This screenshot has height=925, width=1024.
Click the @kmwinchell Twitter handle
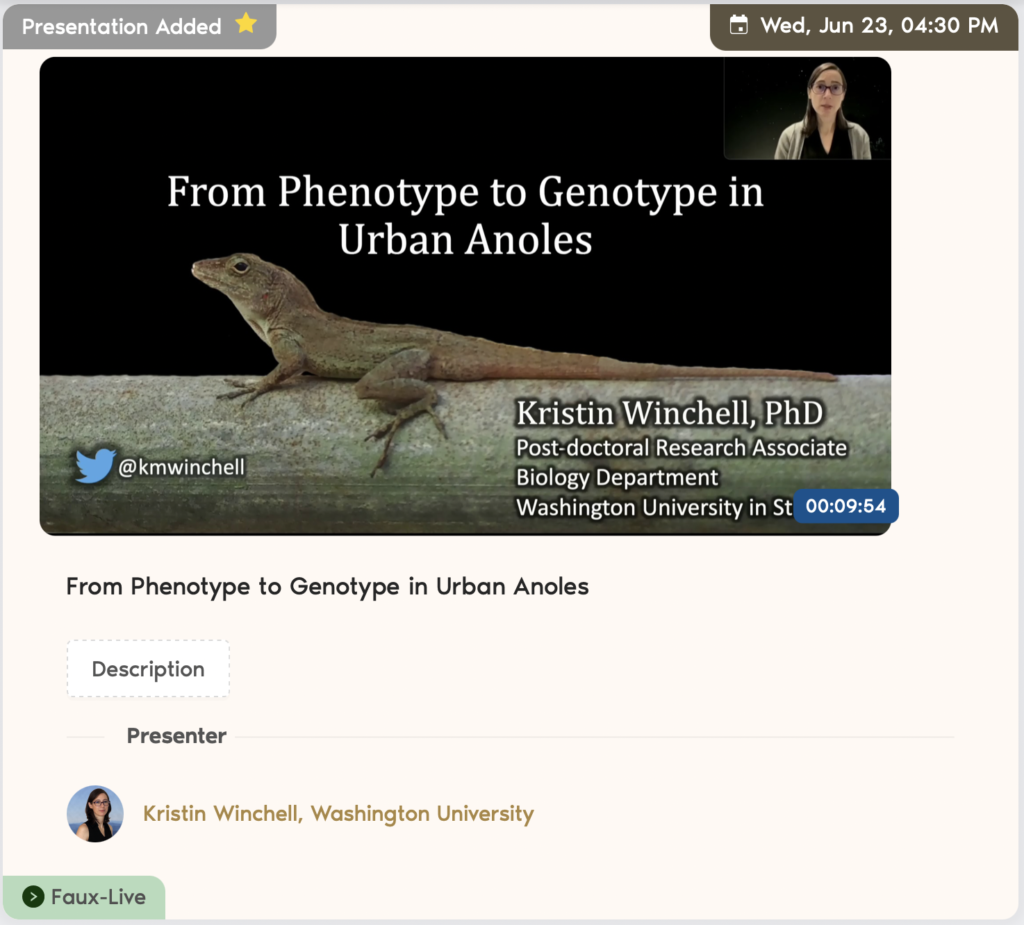[181, 467]
